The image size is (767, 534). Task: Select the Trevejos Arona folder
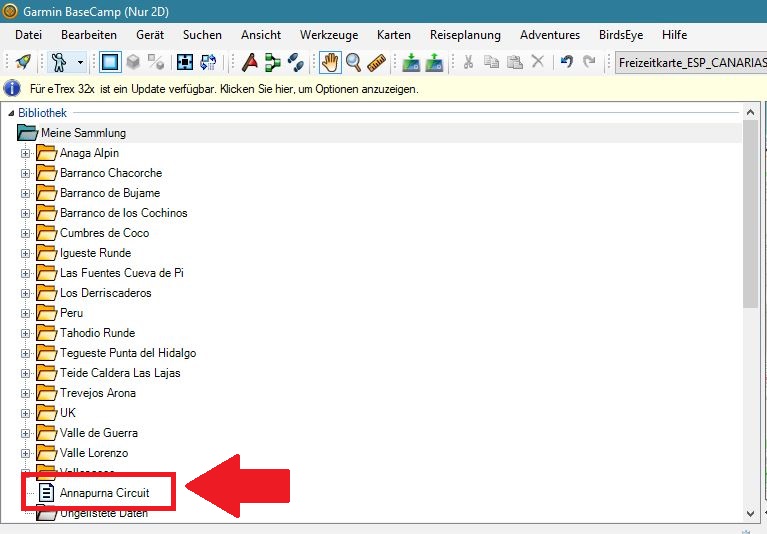[x=97, y=393]
